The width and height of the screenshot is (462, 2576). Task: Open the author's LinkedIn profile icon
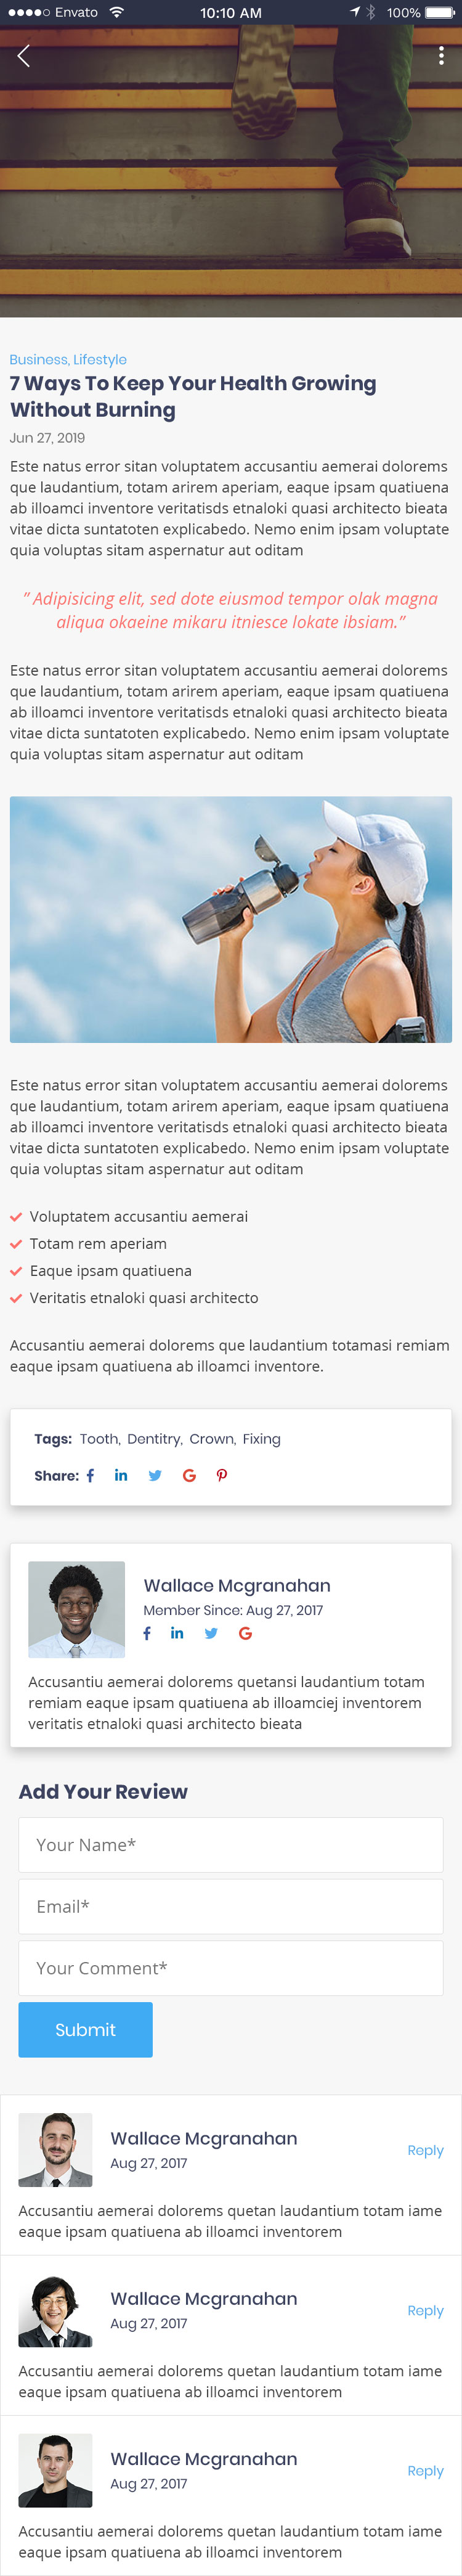coord(177,1633)
